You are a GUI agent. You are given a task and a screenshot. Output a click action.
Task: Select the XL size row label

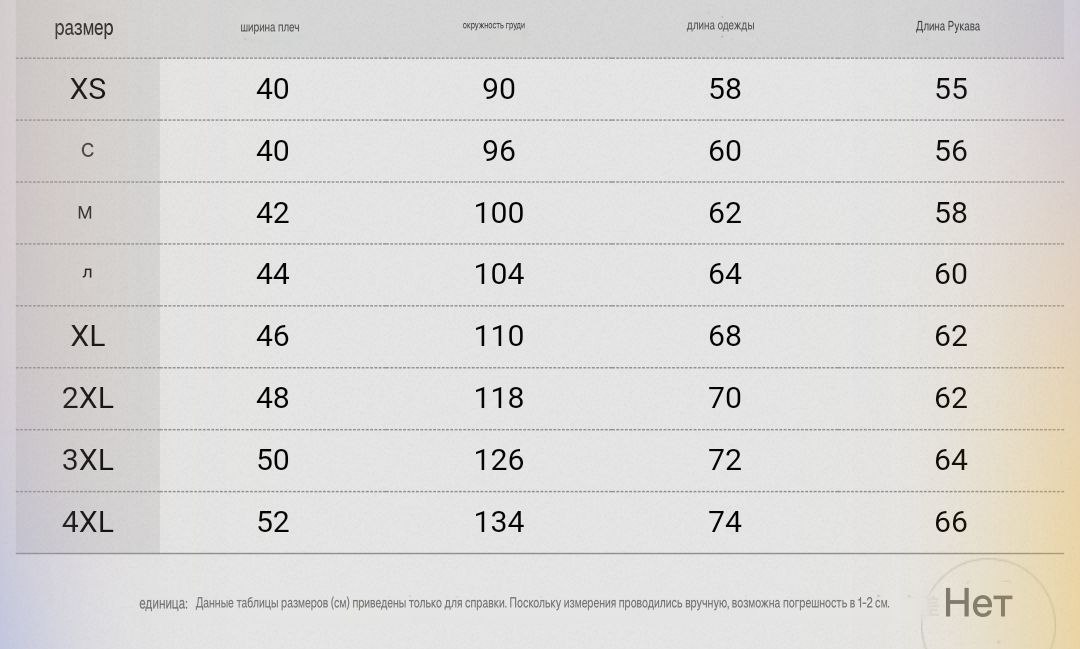pos(88,336)
